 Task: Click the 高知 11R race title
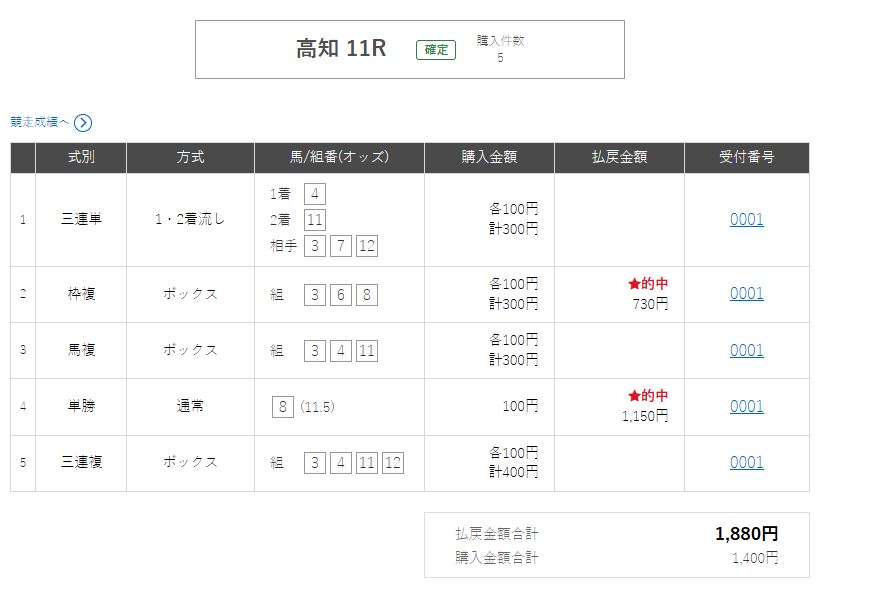[x=341, y=49]
